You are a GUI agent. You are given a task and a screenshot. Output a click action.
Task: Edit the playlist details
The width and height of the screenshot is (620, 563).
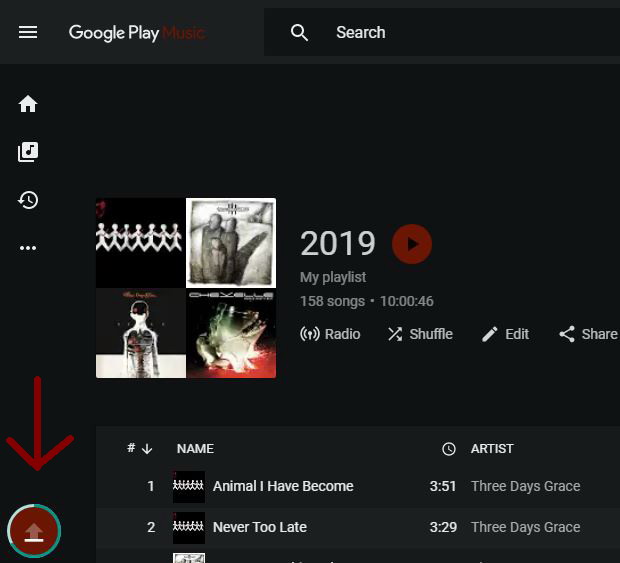(x=505, y=334)
